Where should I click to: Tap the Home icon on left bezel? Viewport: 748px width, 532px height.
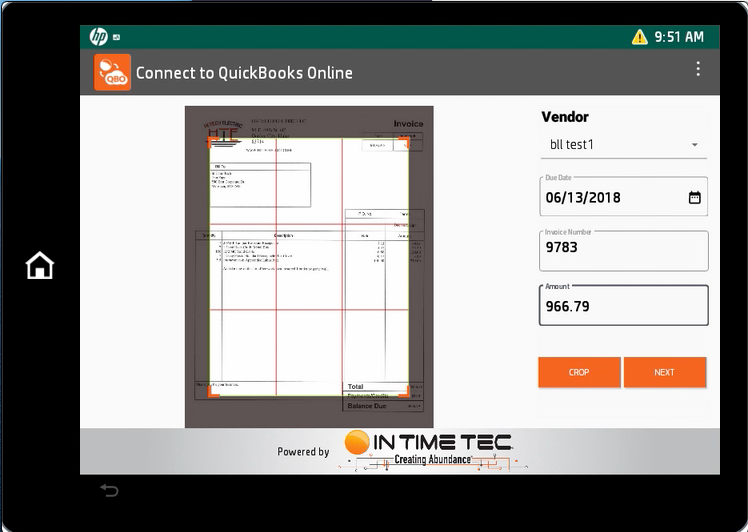click(x=40, y=265)
